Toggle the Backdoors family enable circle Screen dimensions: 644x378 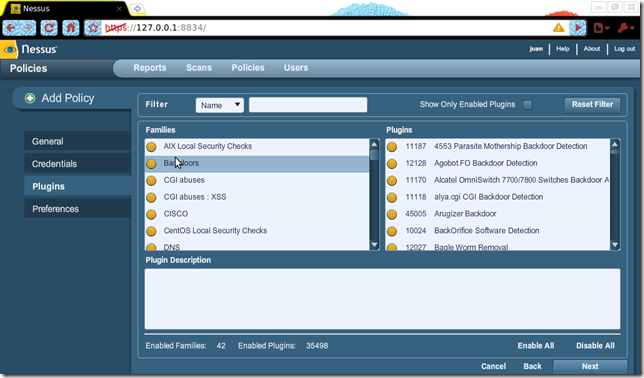152,164
